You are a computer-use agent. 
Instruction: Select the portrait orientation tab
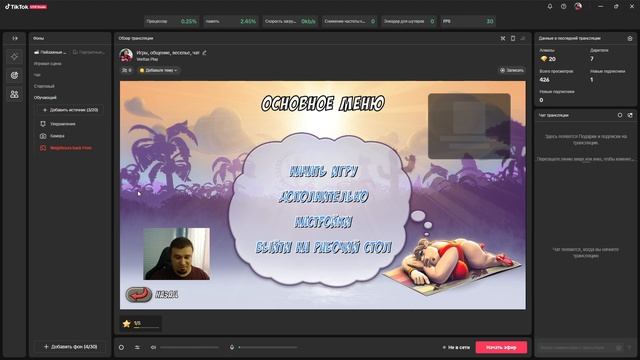tap(89, 52)
